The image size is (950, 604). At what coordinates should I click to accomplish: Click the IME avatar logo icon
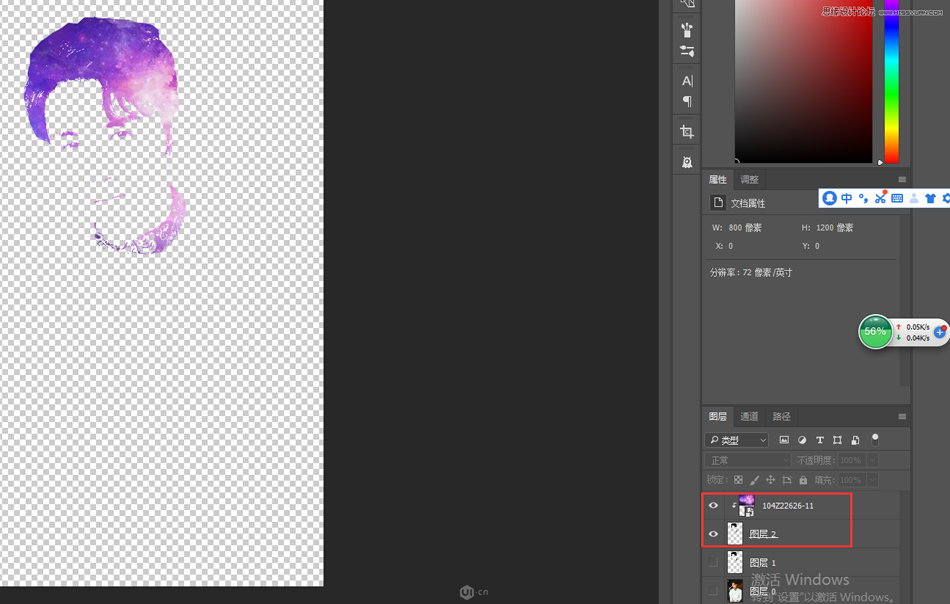pos(829,198)
